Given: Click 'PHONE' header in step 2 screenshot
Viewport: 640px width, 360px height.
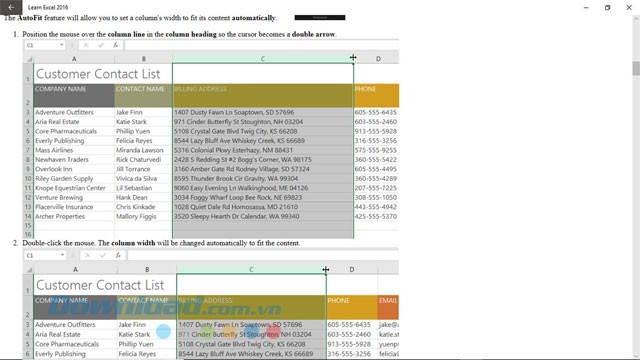Looking at the screenshot, I should tap(352, 307).
